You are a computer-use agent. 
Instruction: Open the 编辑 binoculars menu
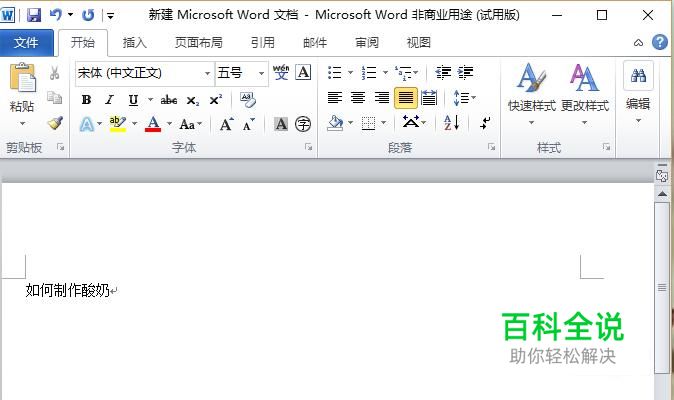(x=638, y=94)
